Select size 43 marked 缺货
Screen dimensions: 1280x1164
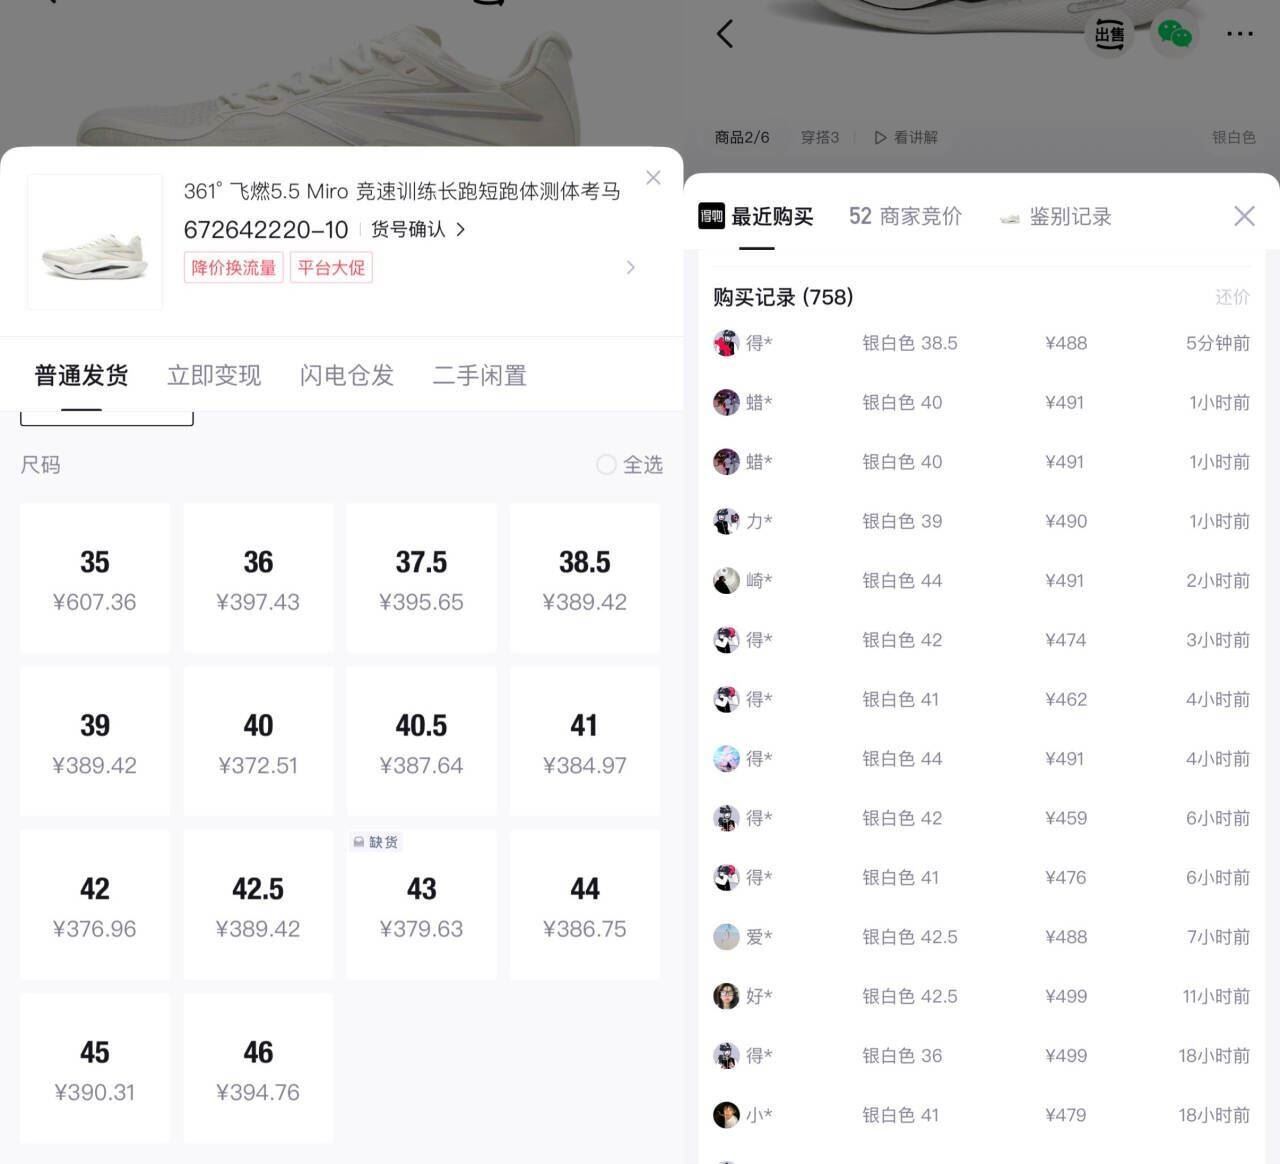[421, 904]
